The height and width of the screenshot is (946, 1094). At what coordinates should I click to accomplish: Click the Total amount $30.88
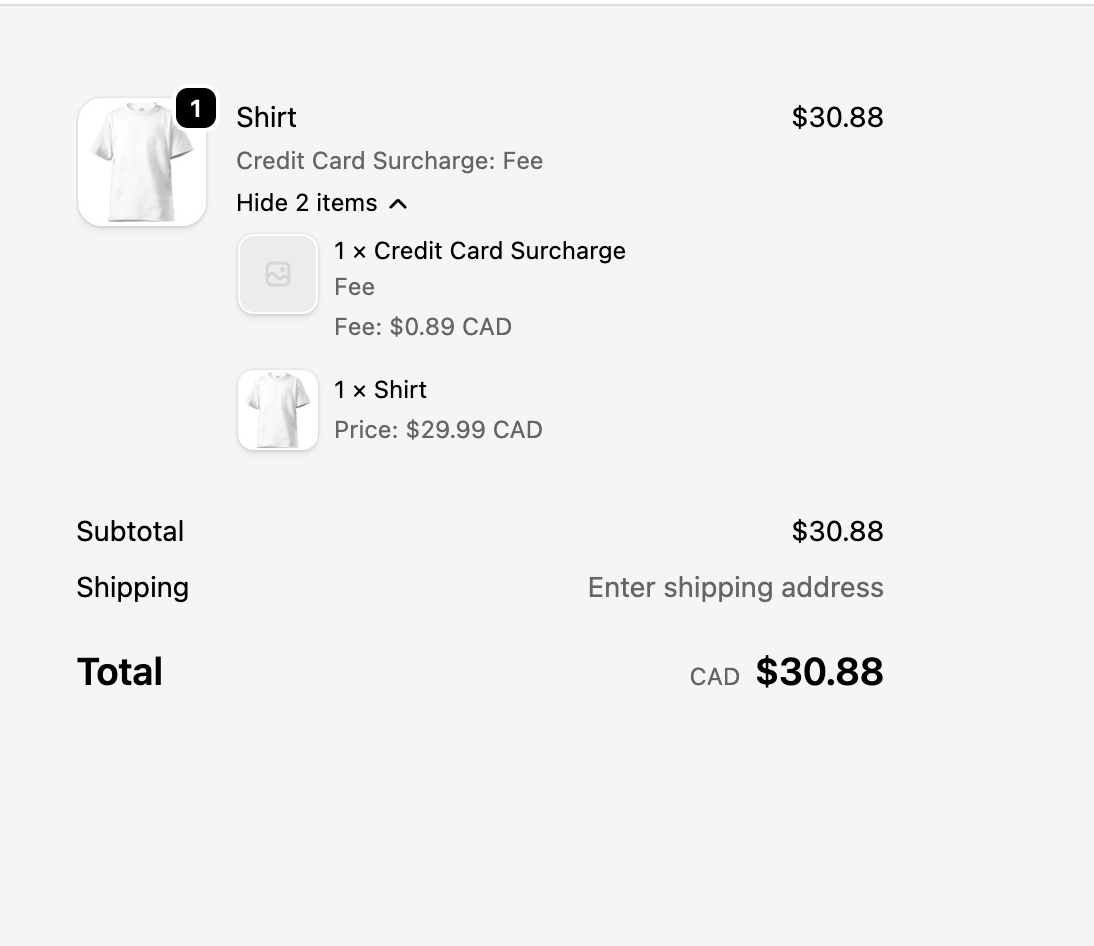819,671
